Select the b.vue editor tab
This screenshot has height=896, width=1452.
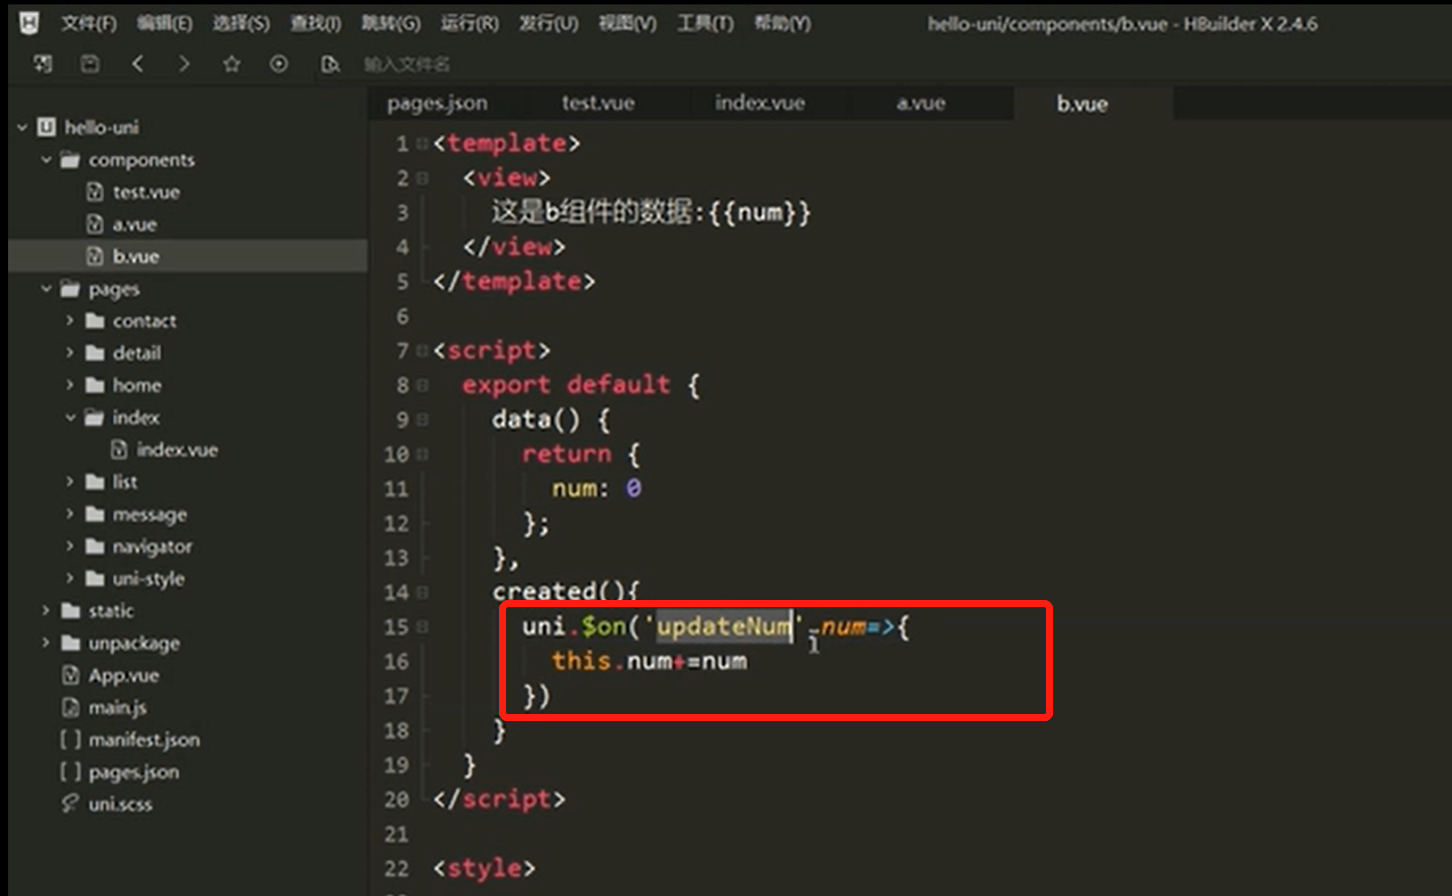pyautogui.click(x=1082, y=103)
